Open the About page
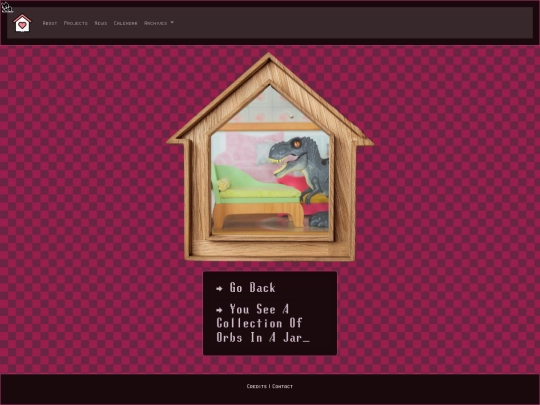This screenshot has height=405, width=540. [50, 23]
